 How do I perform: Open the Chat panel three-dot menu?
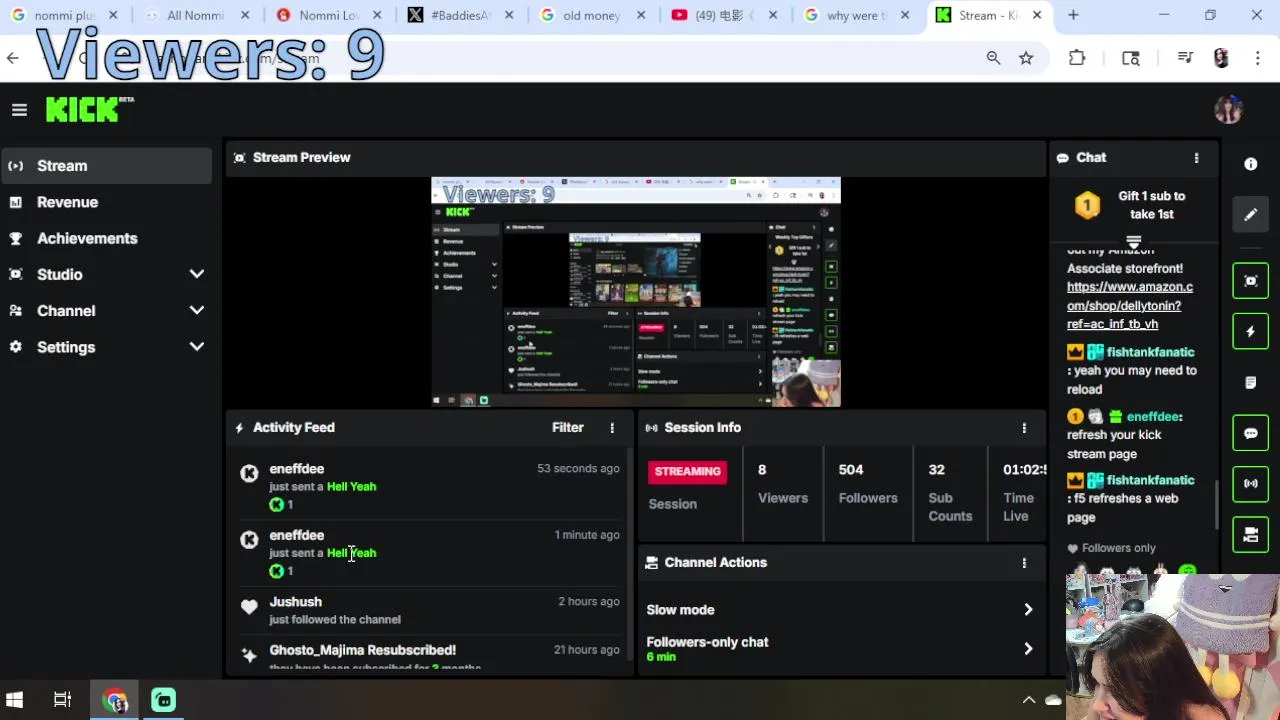1196,158
